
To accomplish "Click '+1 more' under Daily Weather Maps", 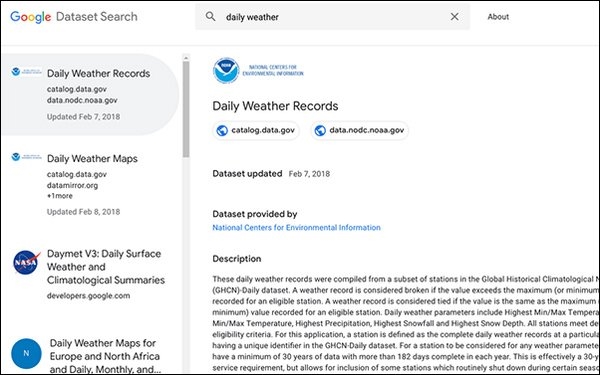I will (60, 196).
